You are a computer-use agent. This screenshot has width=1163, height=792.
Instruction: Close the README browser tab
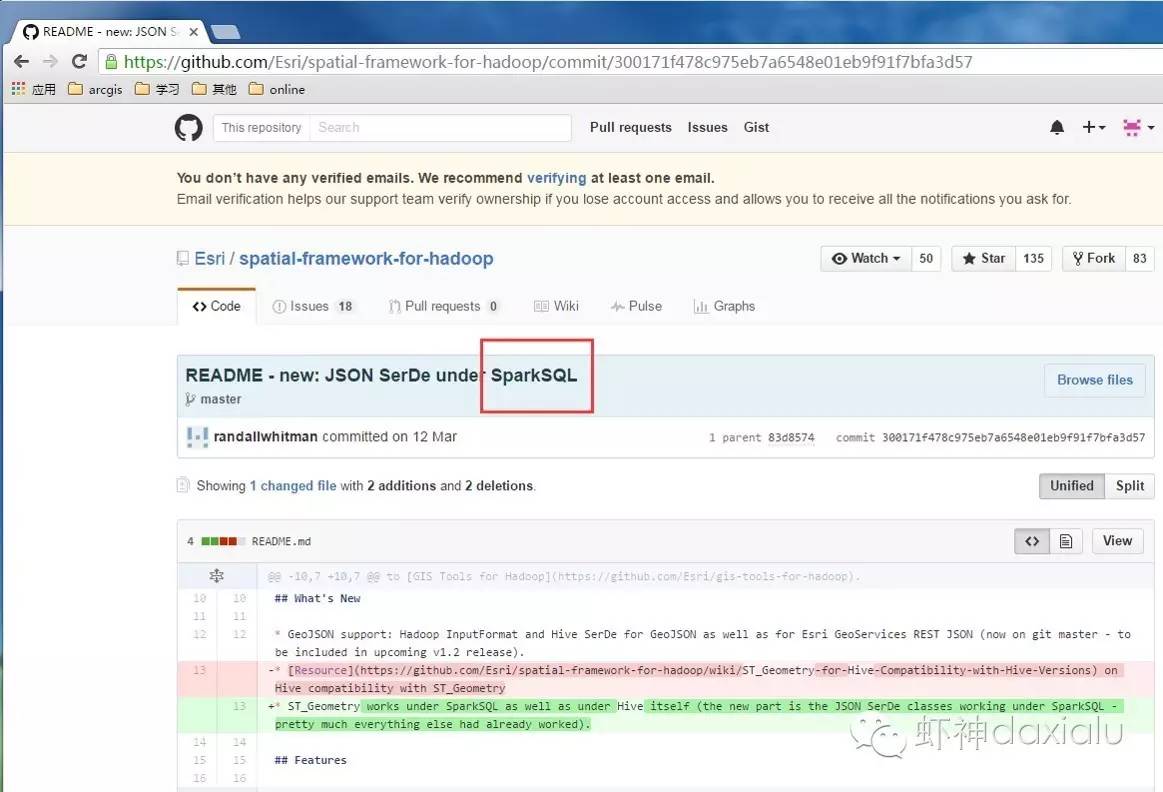pyautogui.click(x=194, y=32)
